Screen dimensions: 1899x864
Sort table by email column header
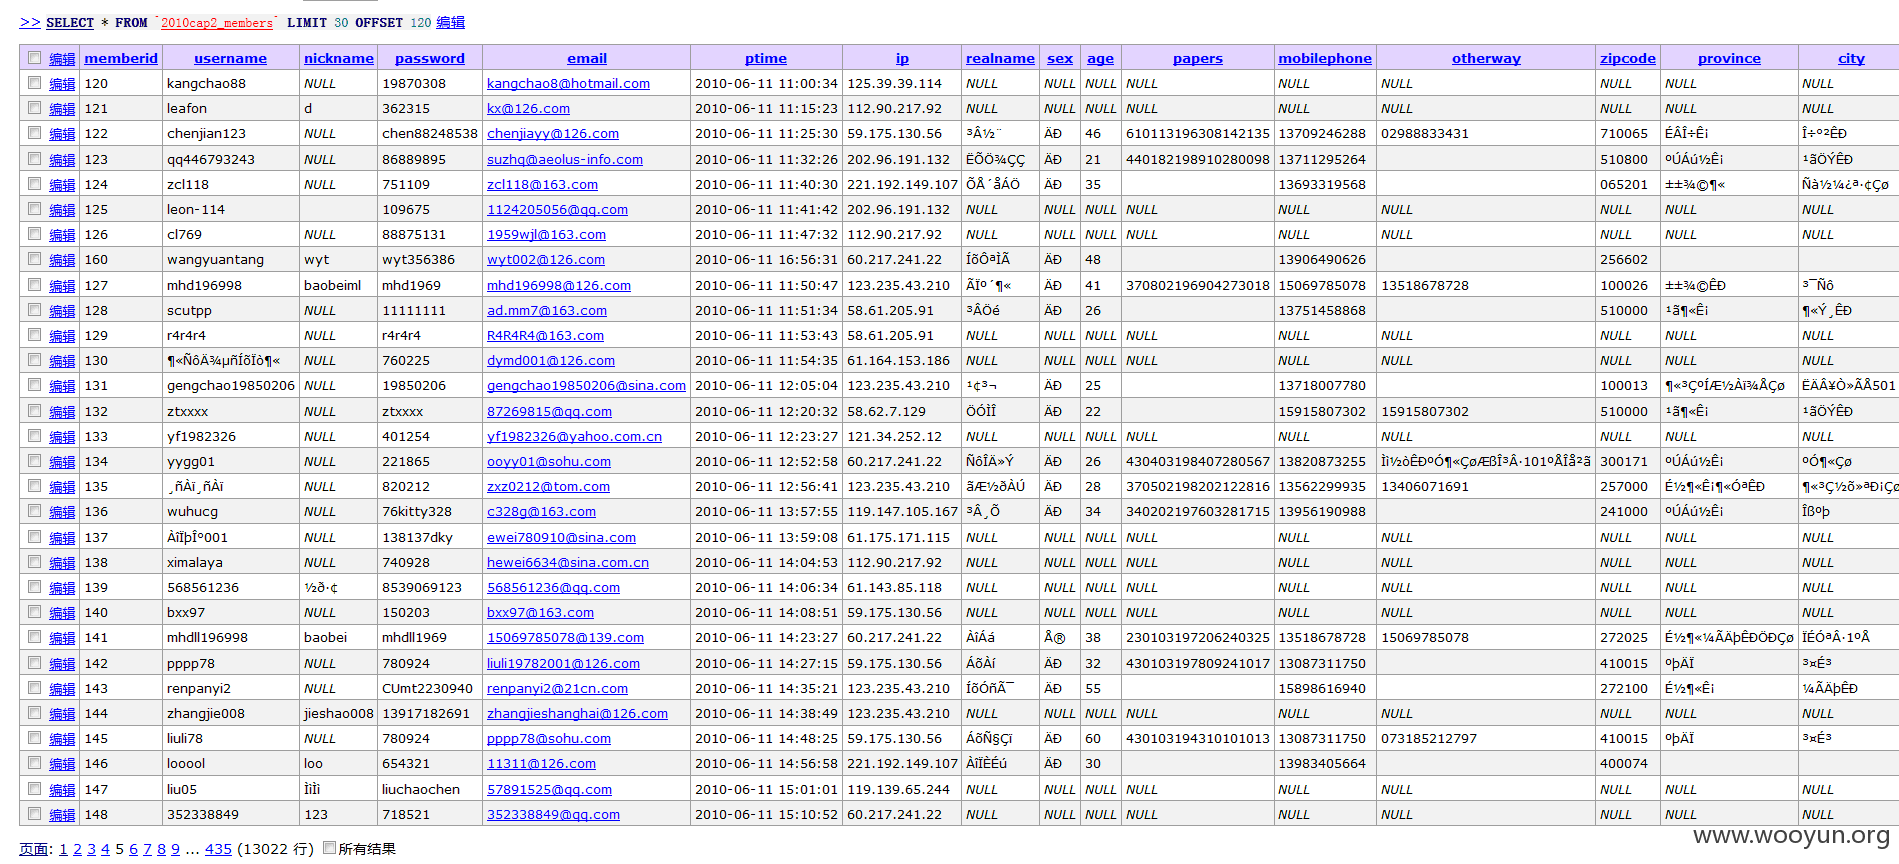click(x=587, y=59)
